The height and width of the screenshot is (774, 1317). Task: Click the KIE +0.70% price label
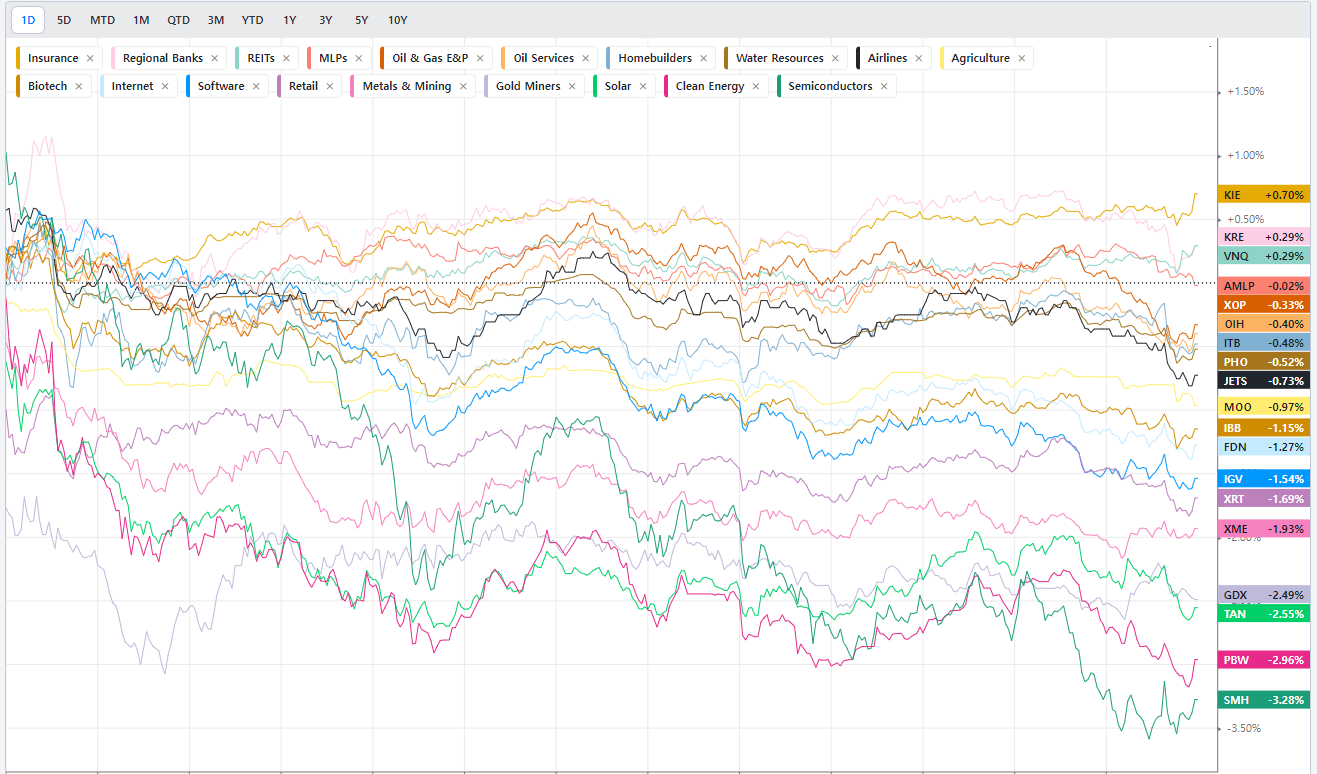pos(1263,195)
